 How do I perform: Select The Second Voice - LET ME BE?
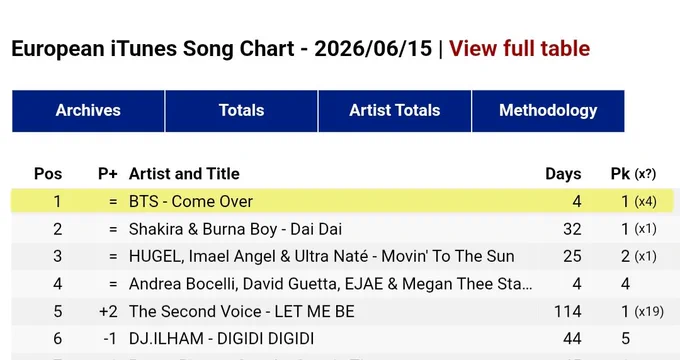342,311
